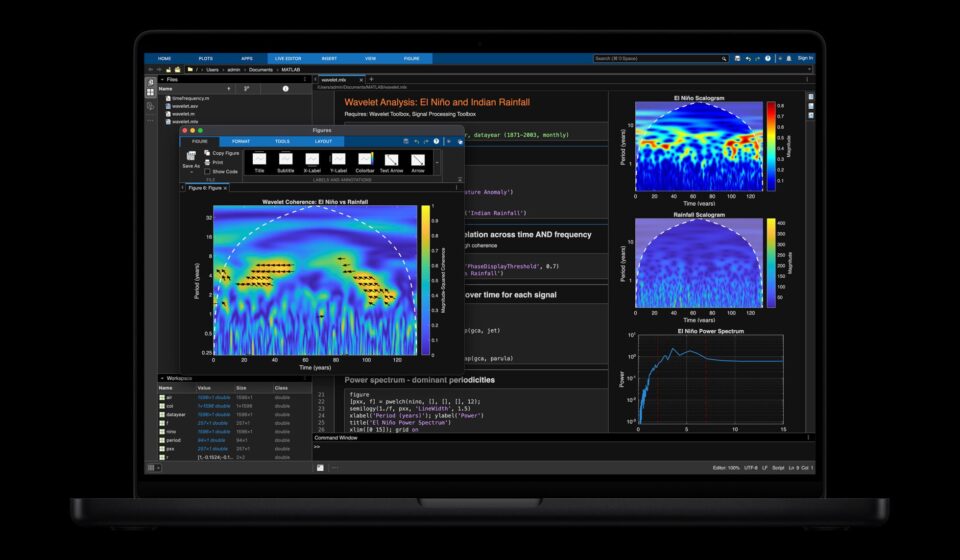Click the Sign In link

click(x=805, y=59)
